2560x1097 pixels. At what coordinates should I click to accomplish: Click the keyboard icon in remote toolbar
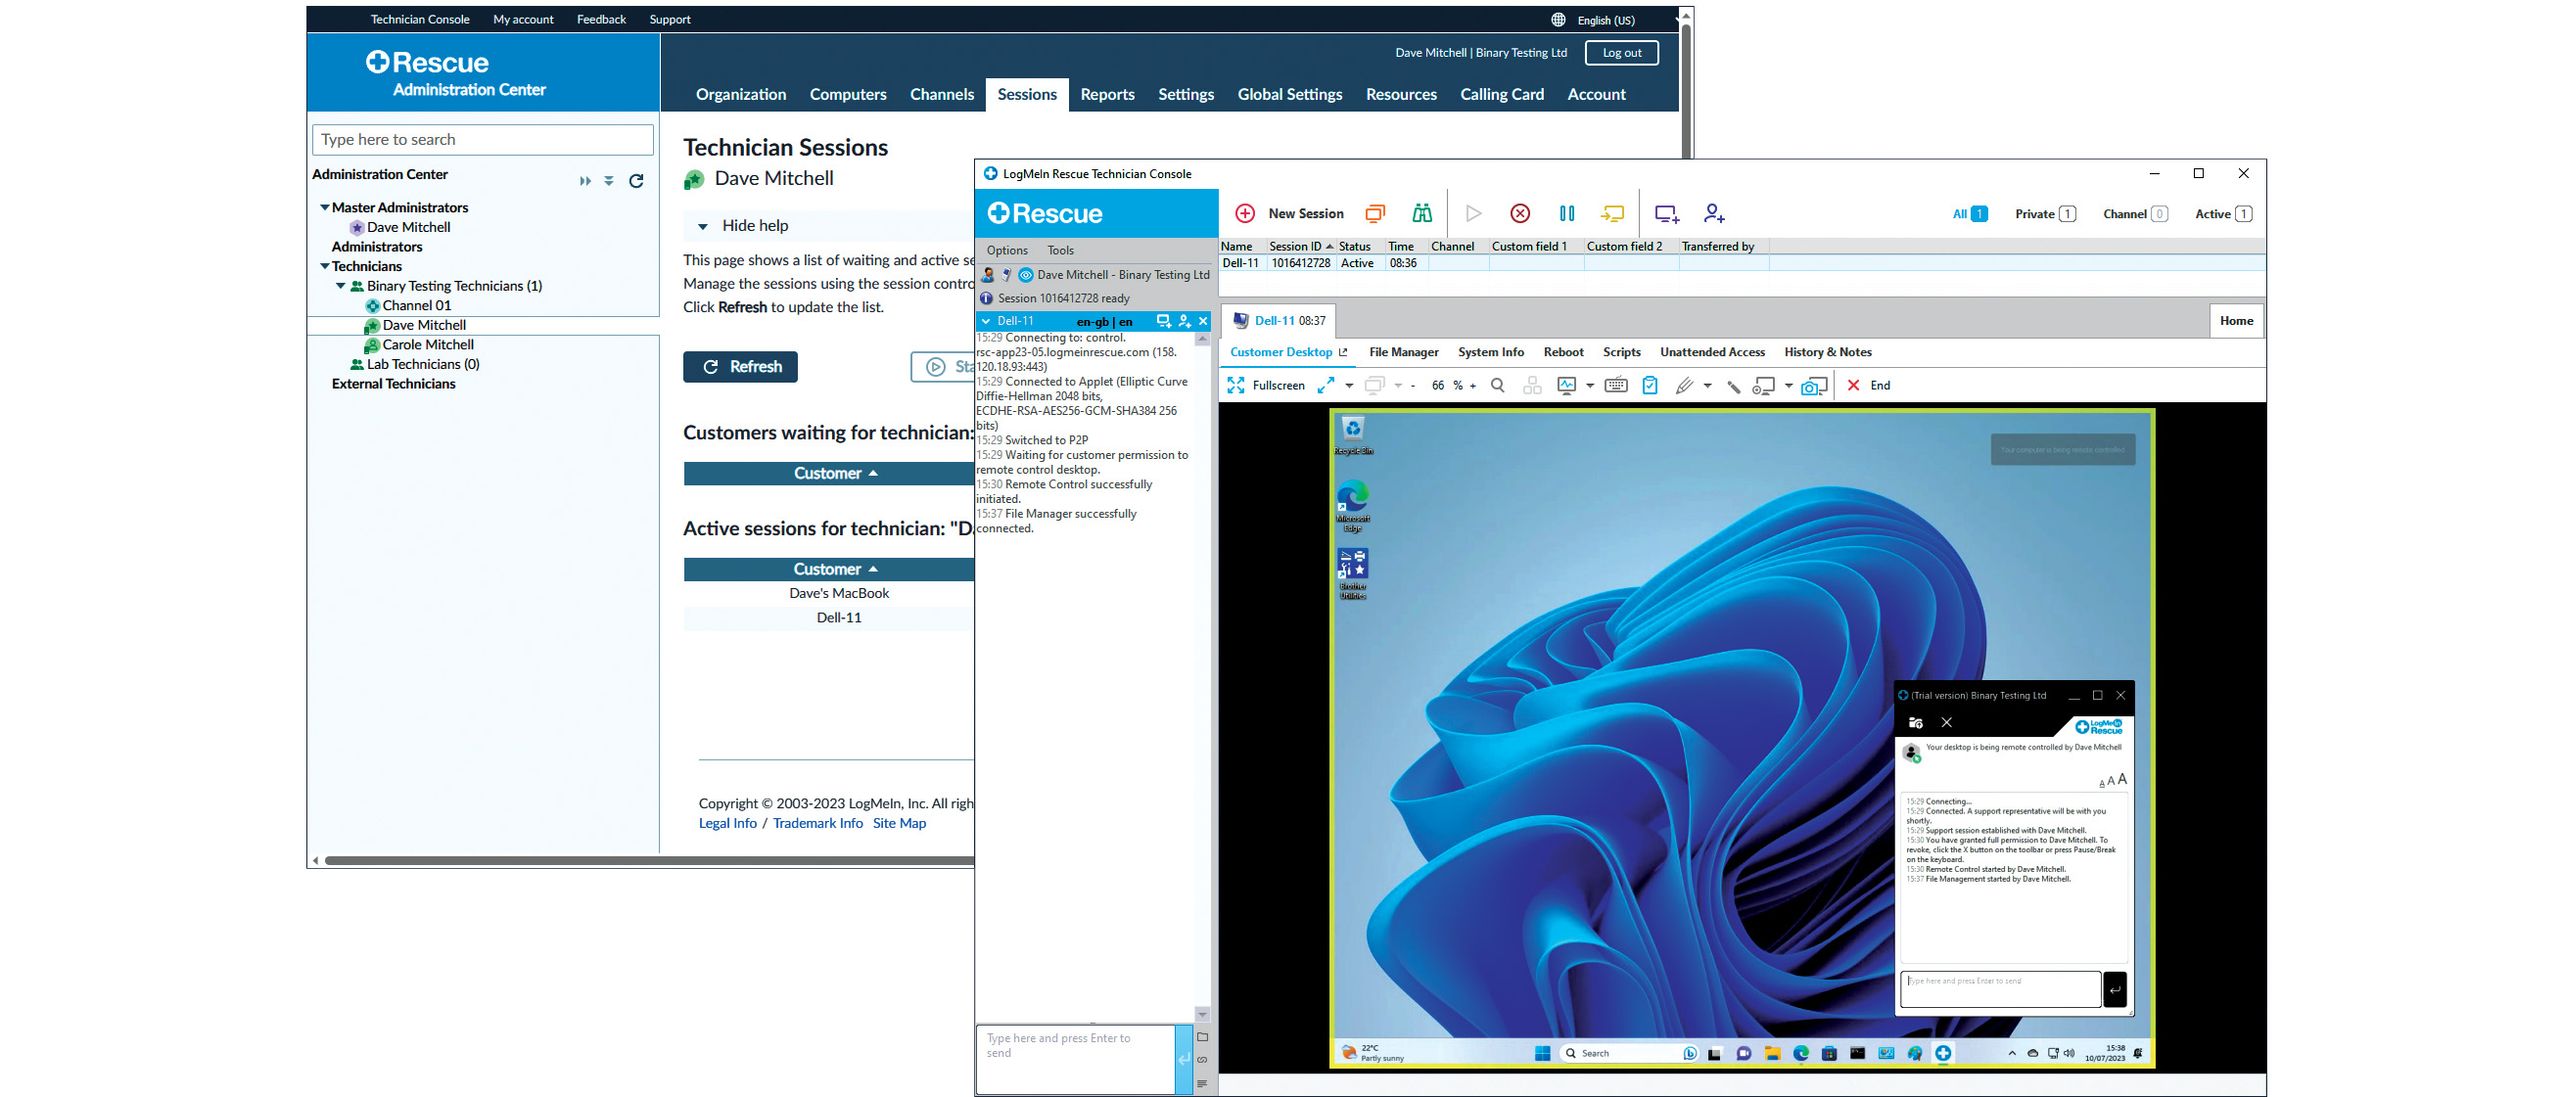pyautogui.click(x=1616, y=385)
